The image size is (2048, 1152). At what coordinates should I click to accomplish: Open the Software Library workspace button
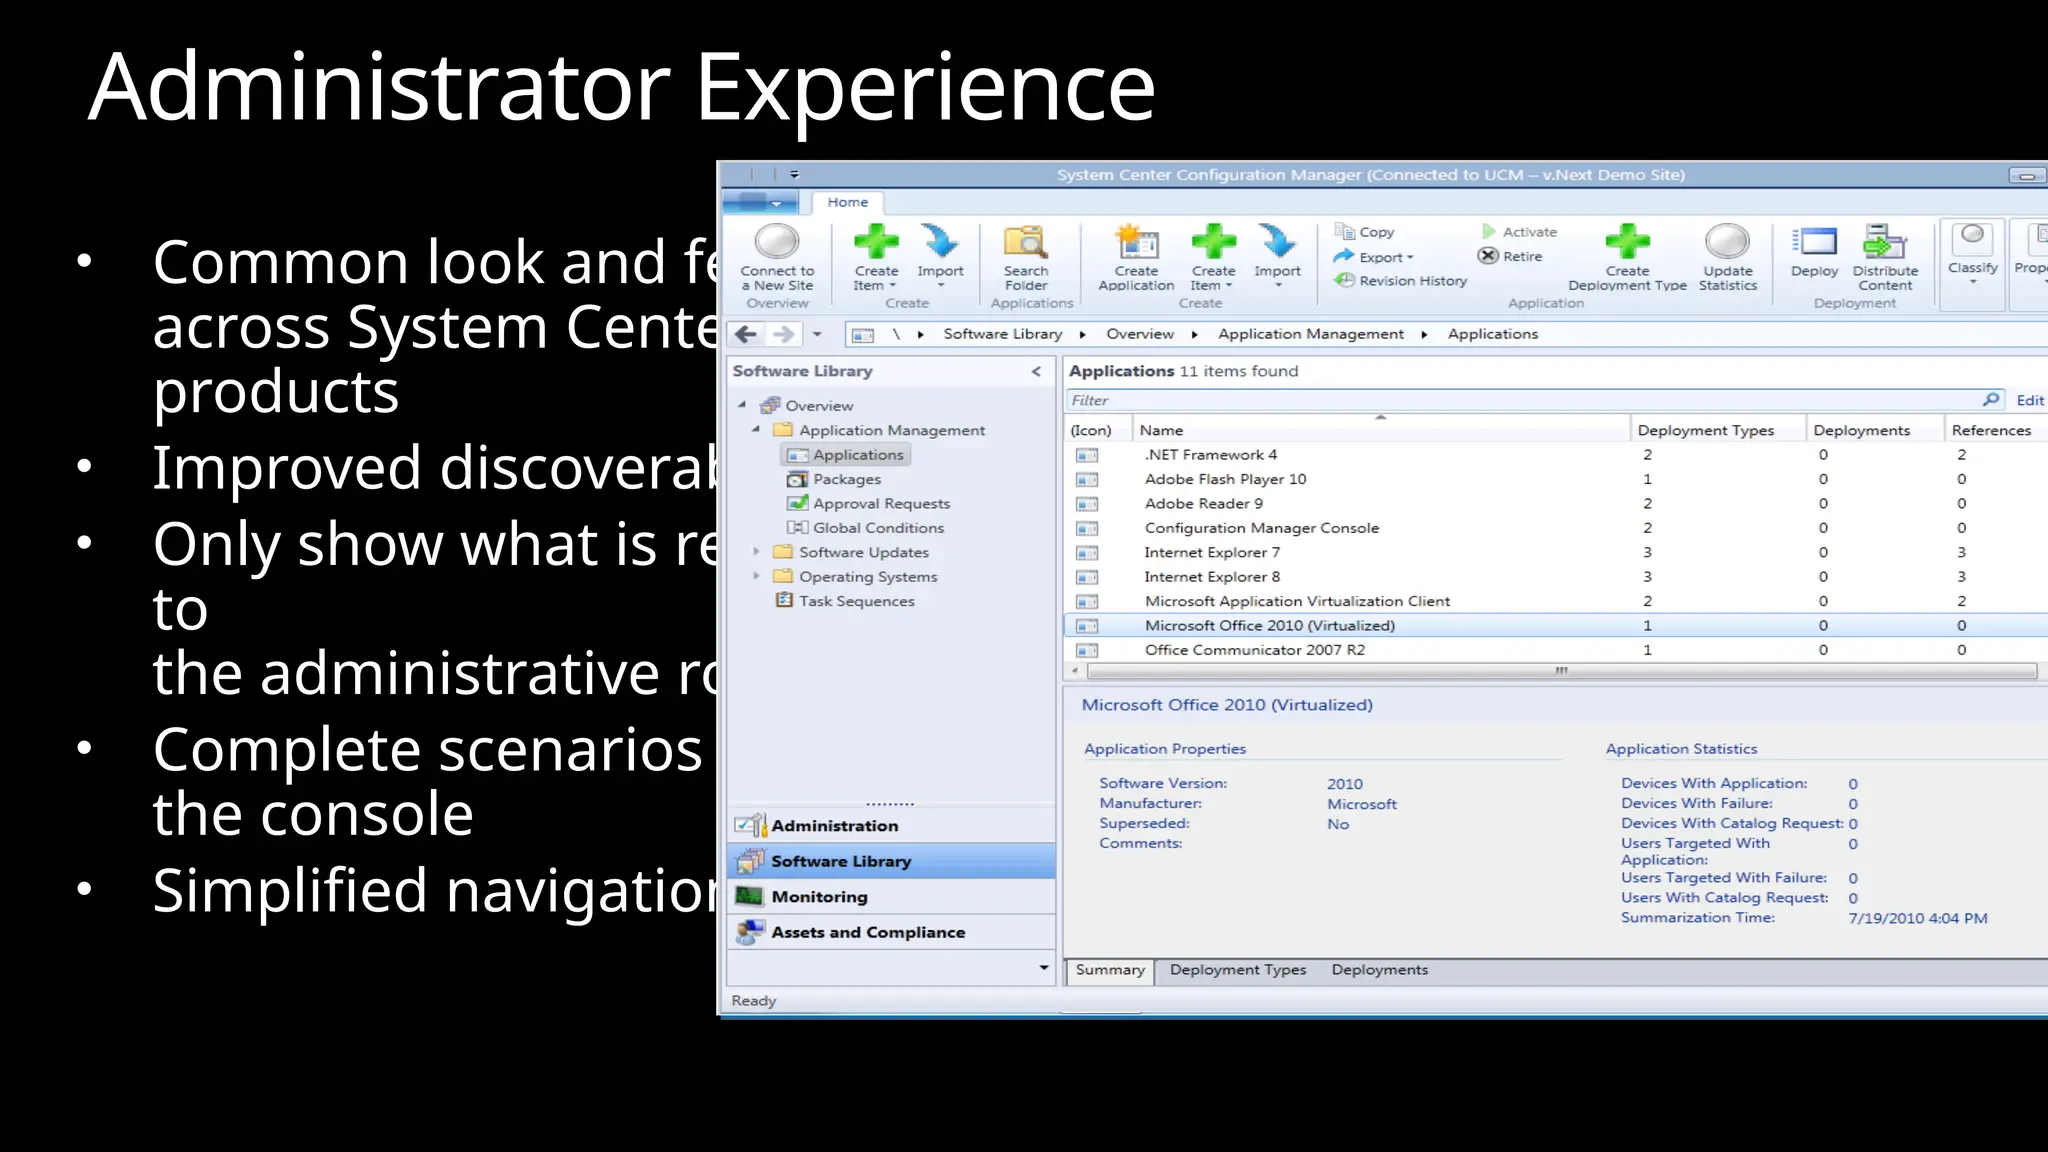tap(891, 861)
